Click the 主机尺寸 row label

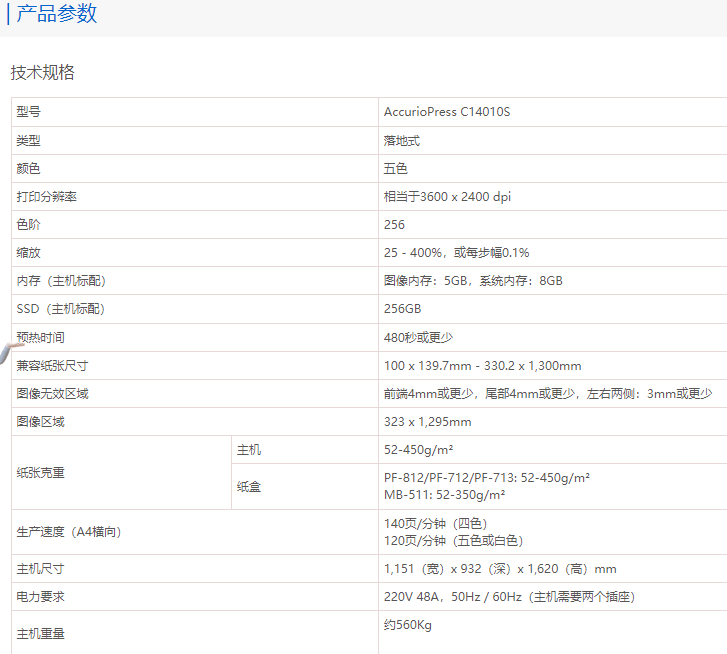40,569
